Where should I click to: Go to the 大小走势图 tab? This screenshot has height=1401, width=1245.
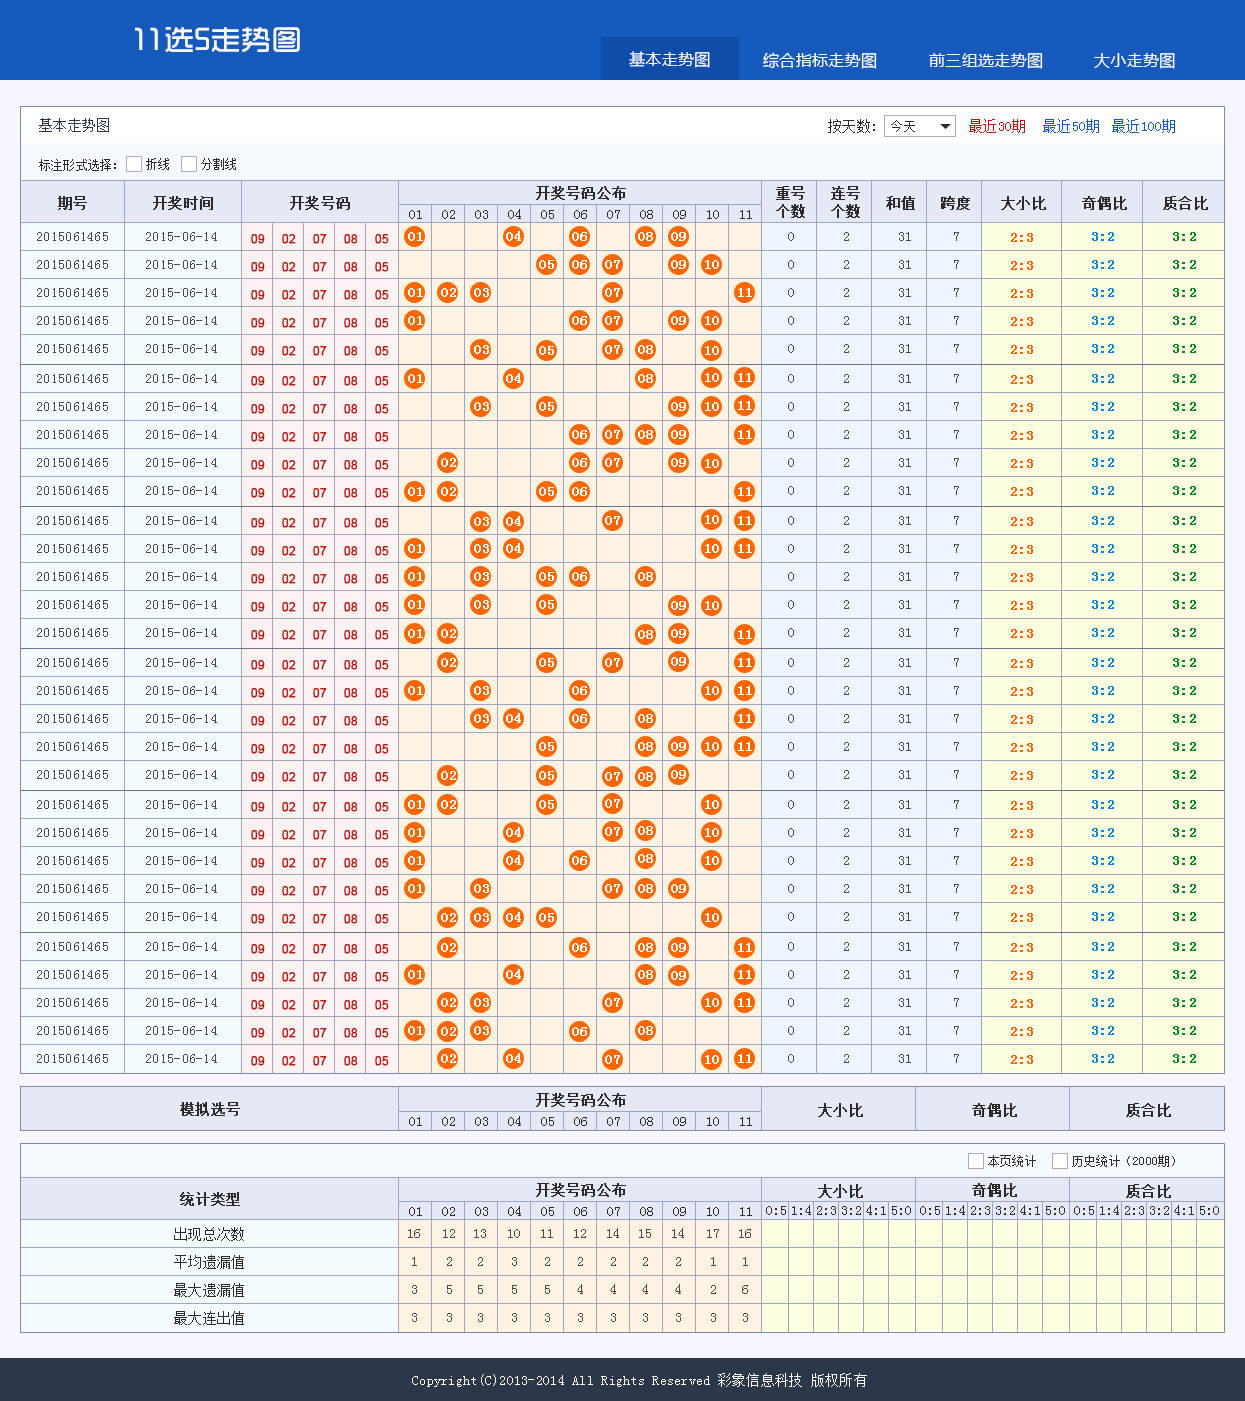pyautogui.click(x=1134, y=60)
